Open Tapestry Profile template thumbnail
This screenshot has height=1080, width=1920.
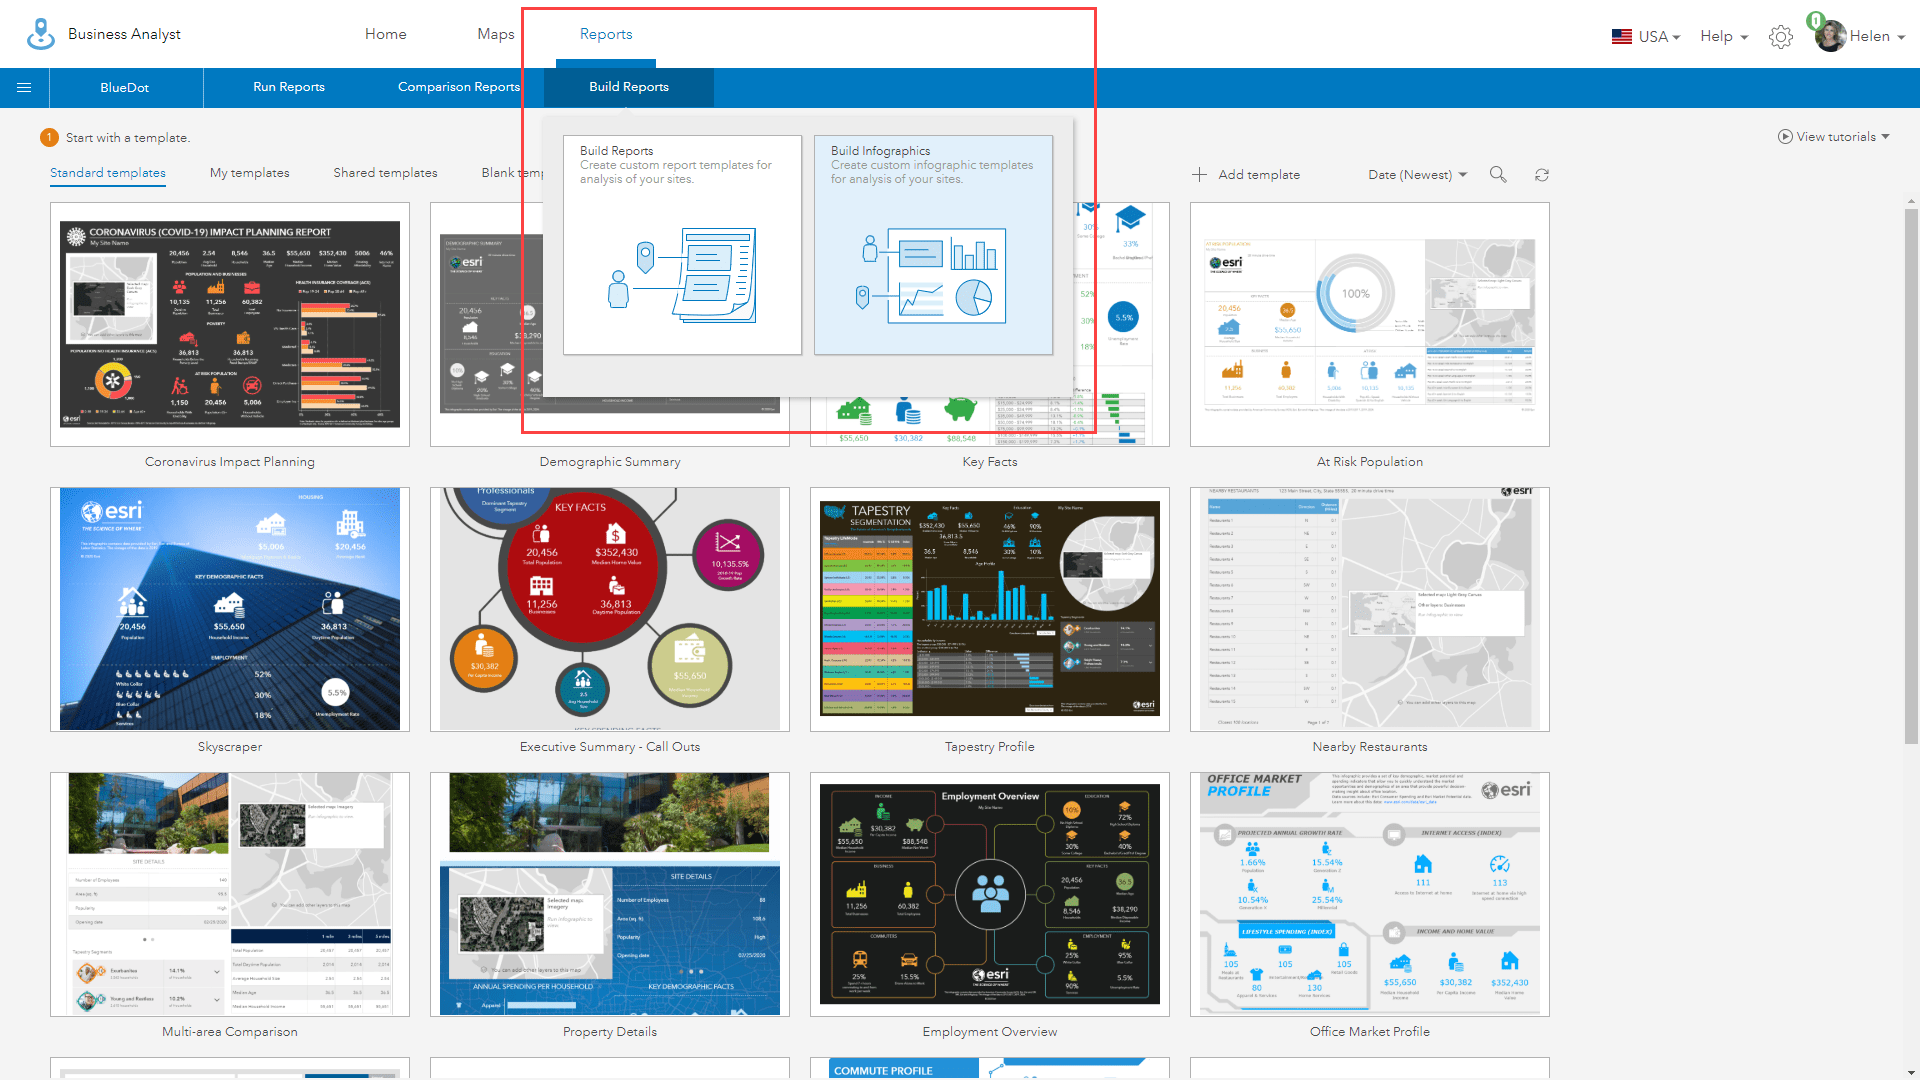coord(990,609)
